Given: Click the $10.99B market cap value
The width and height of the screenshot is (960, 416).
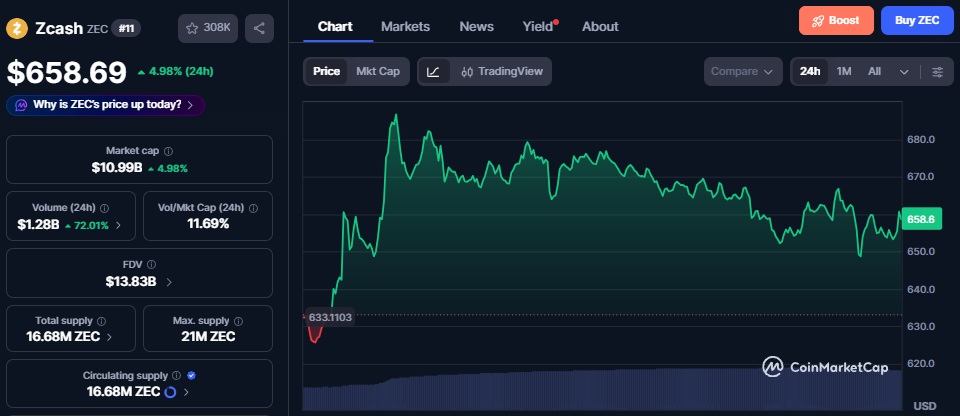Looking at the screenshot, I should tap(116, 168).
